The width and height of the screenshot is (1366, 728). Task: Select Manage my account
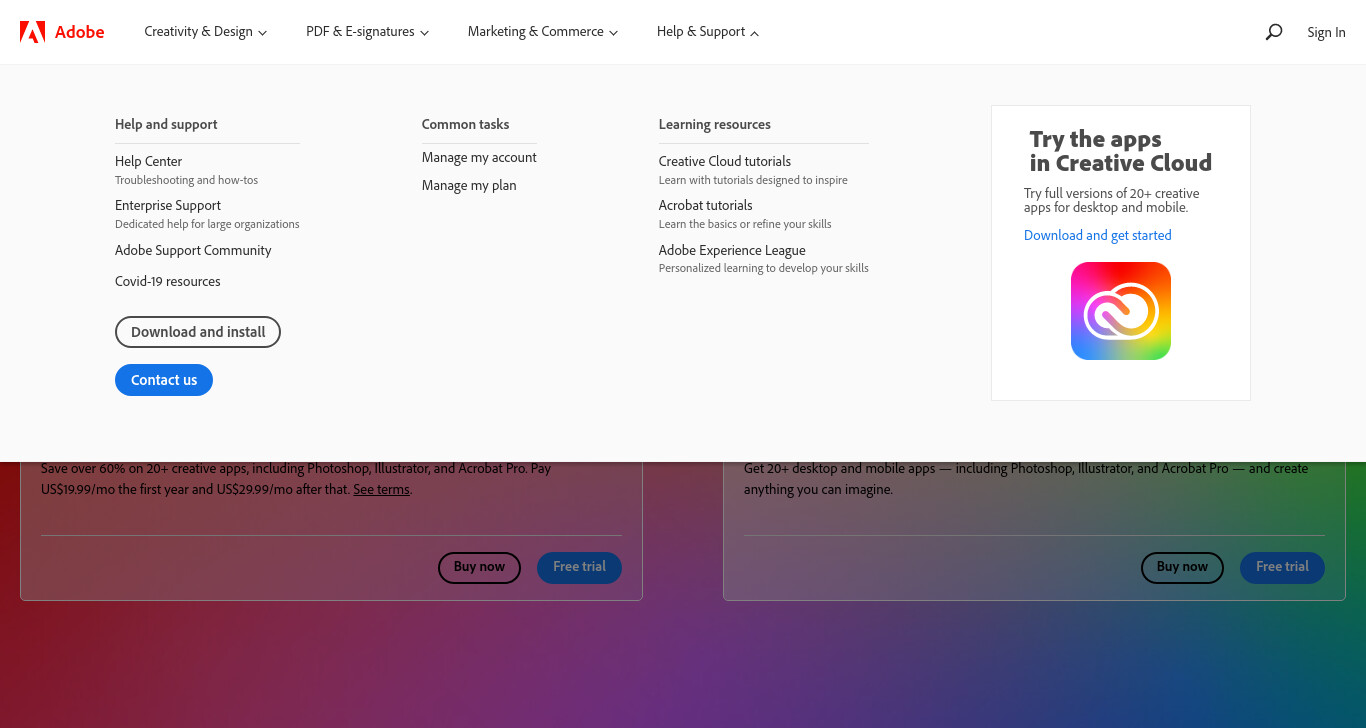click(x=479, y=157)
